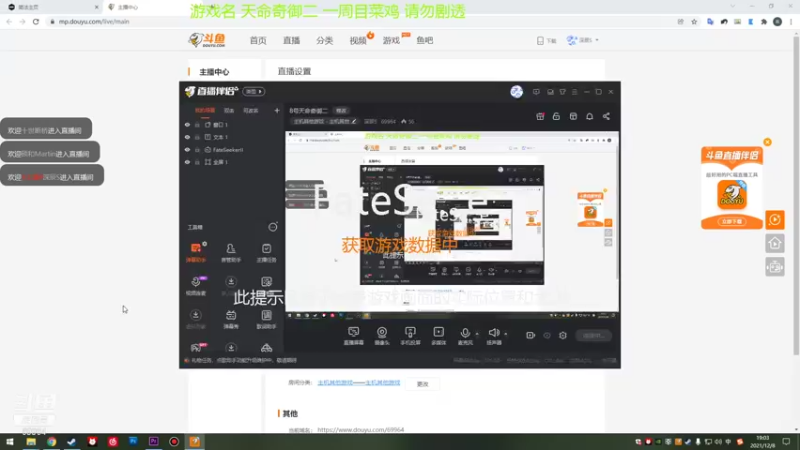Open Chrome from the taskbar
The height and width of the screenshot is (450, 800).
52,442
